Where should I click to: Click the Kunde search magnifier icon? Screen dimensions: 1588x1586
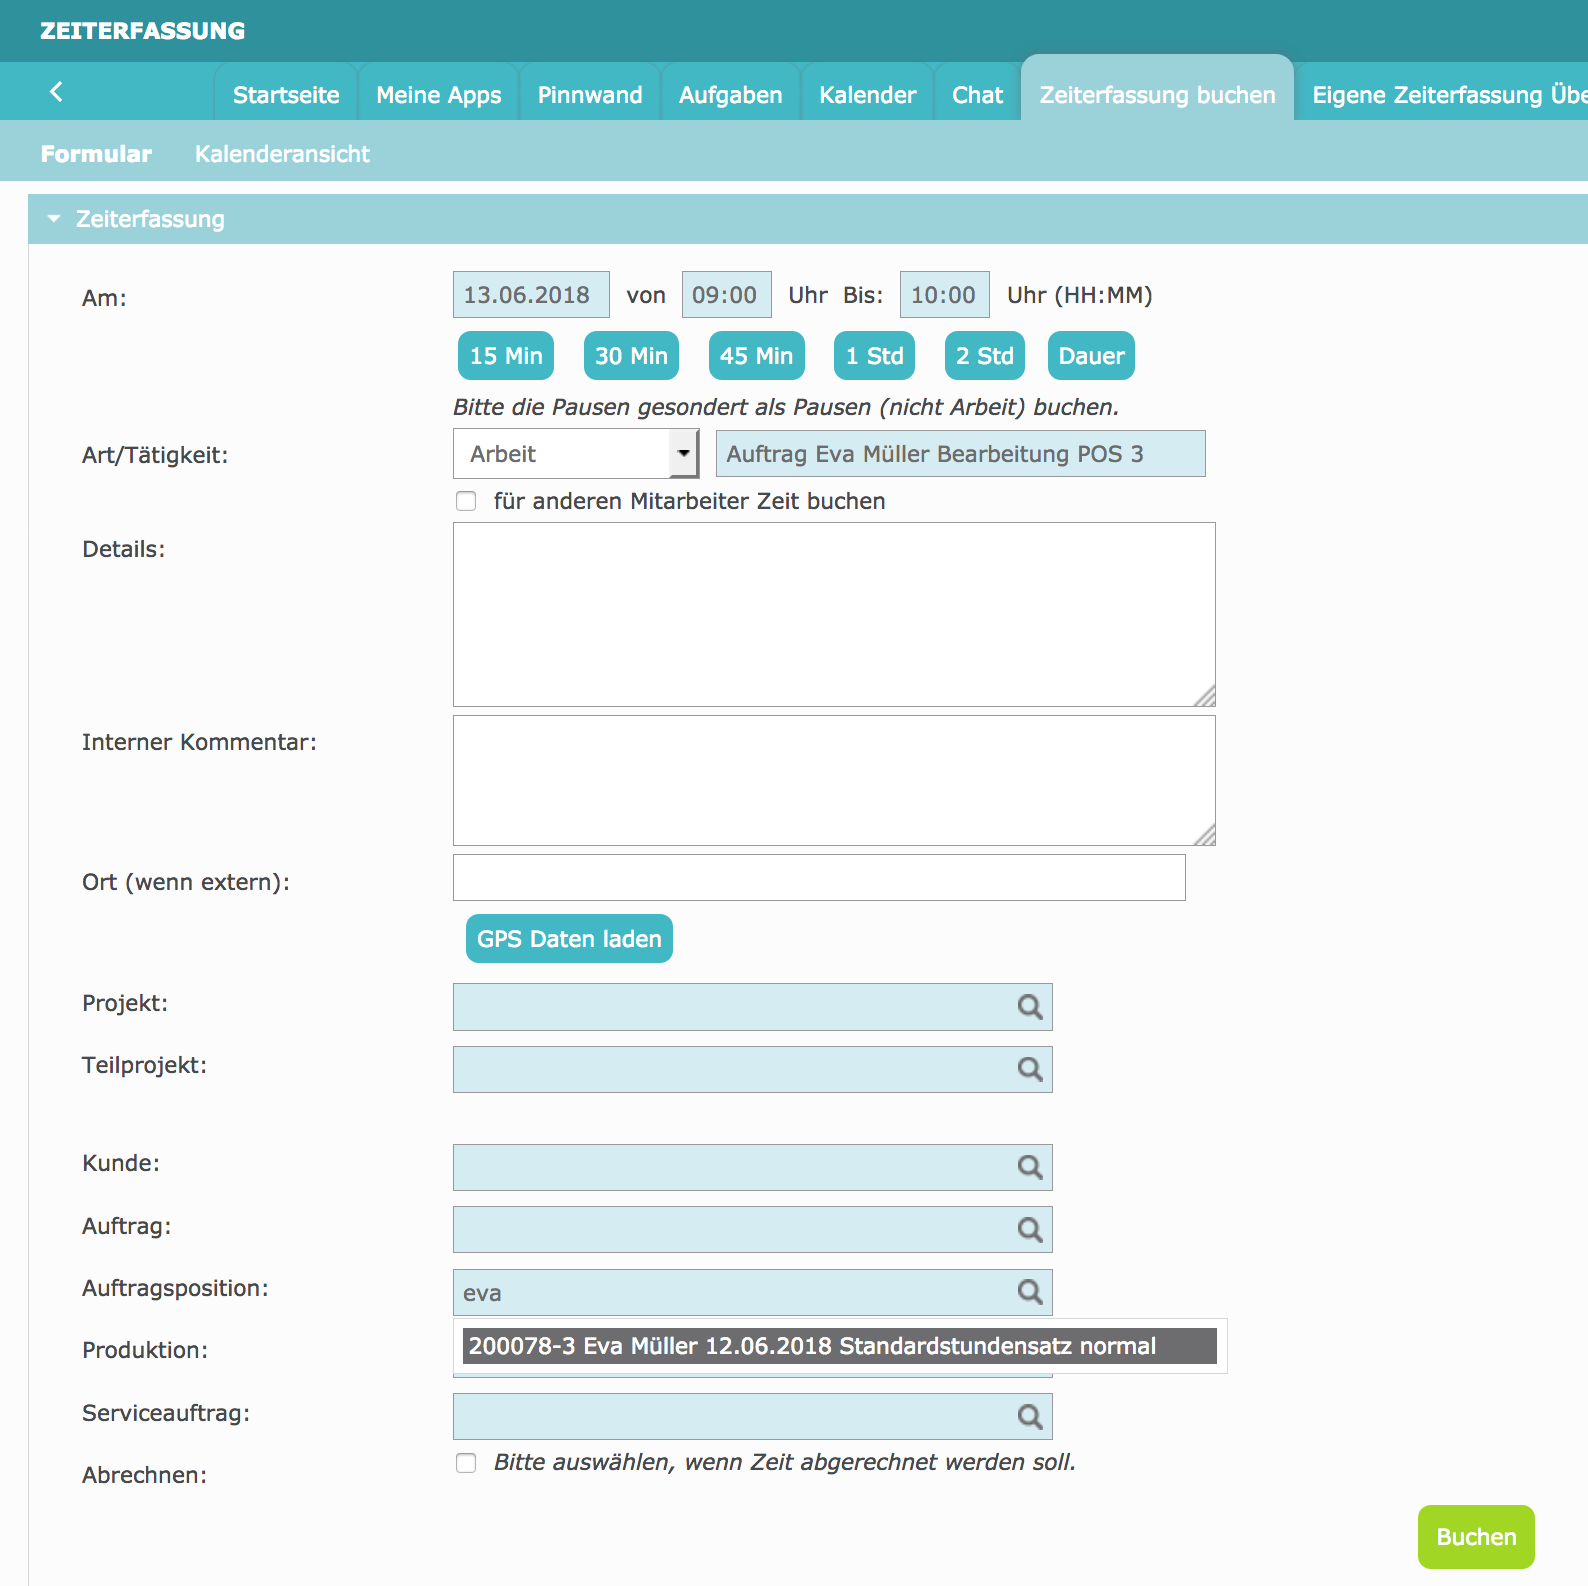point(1030,1167)
